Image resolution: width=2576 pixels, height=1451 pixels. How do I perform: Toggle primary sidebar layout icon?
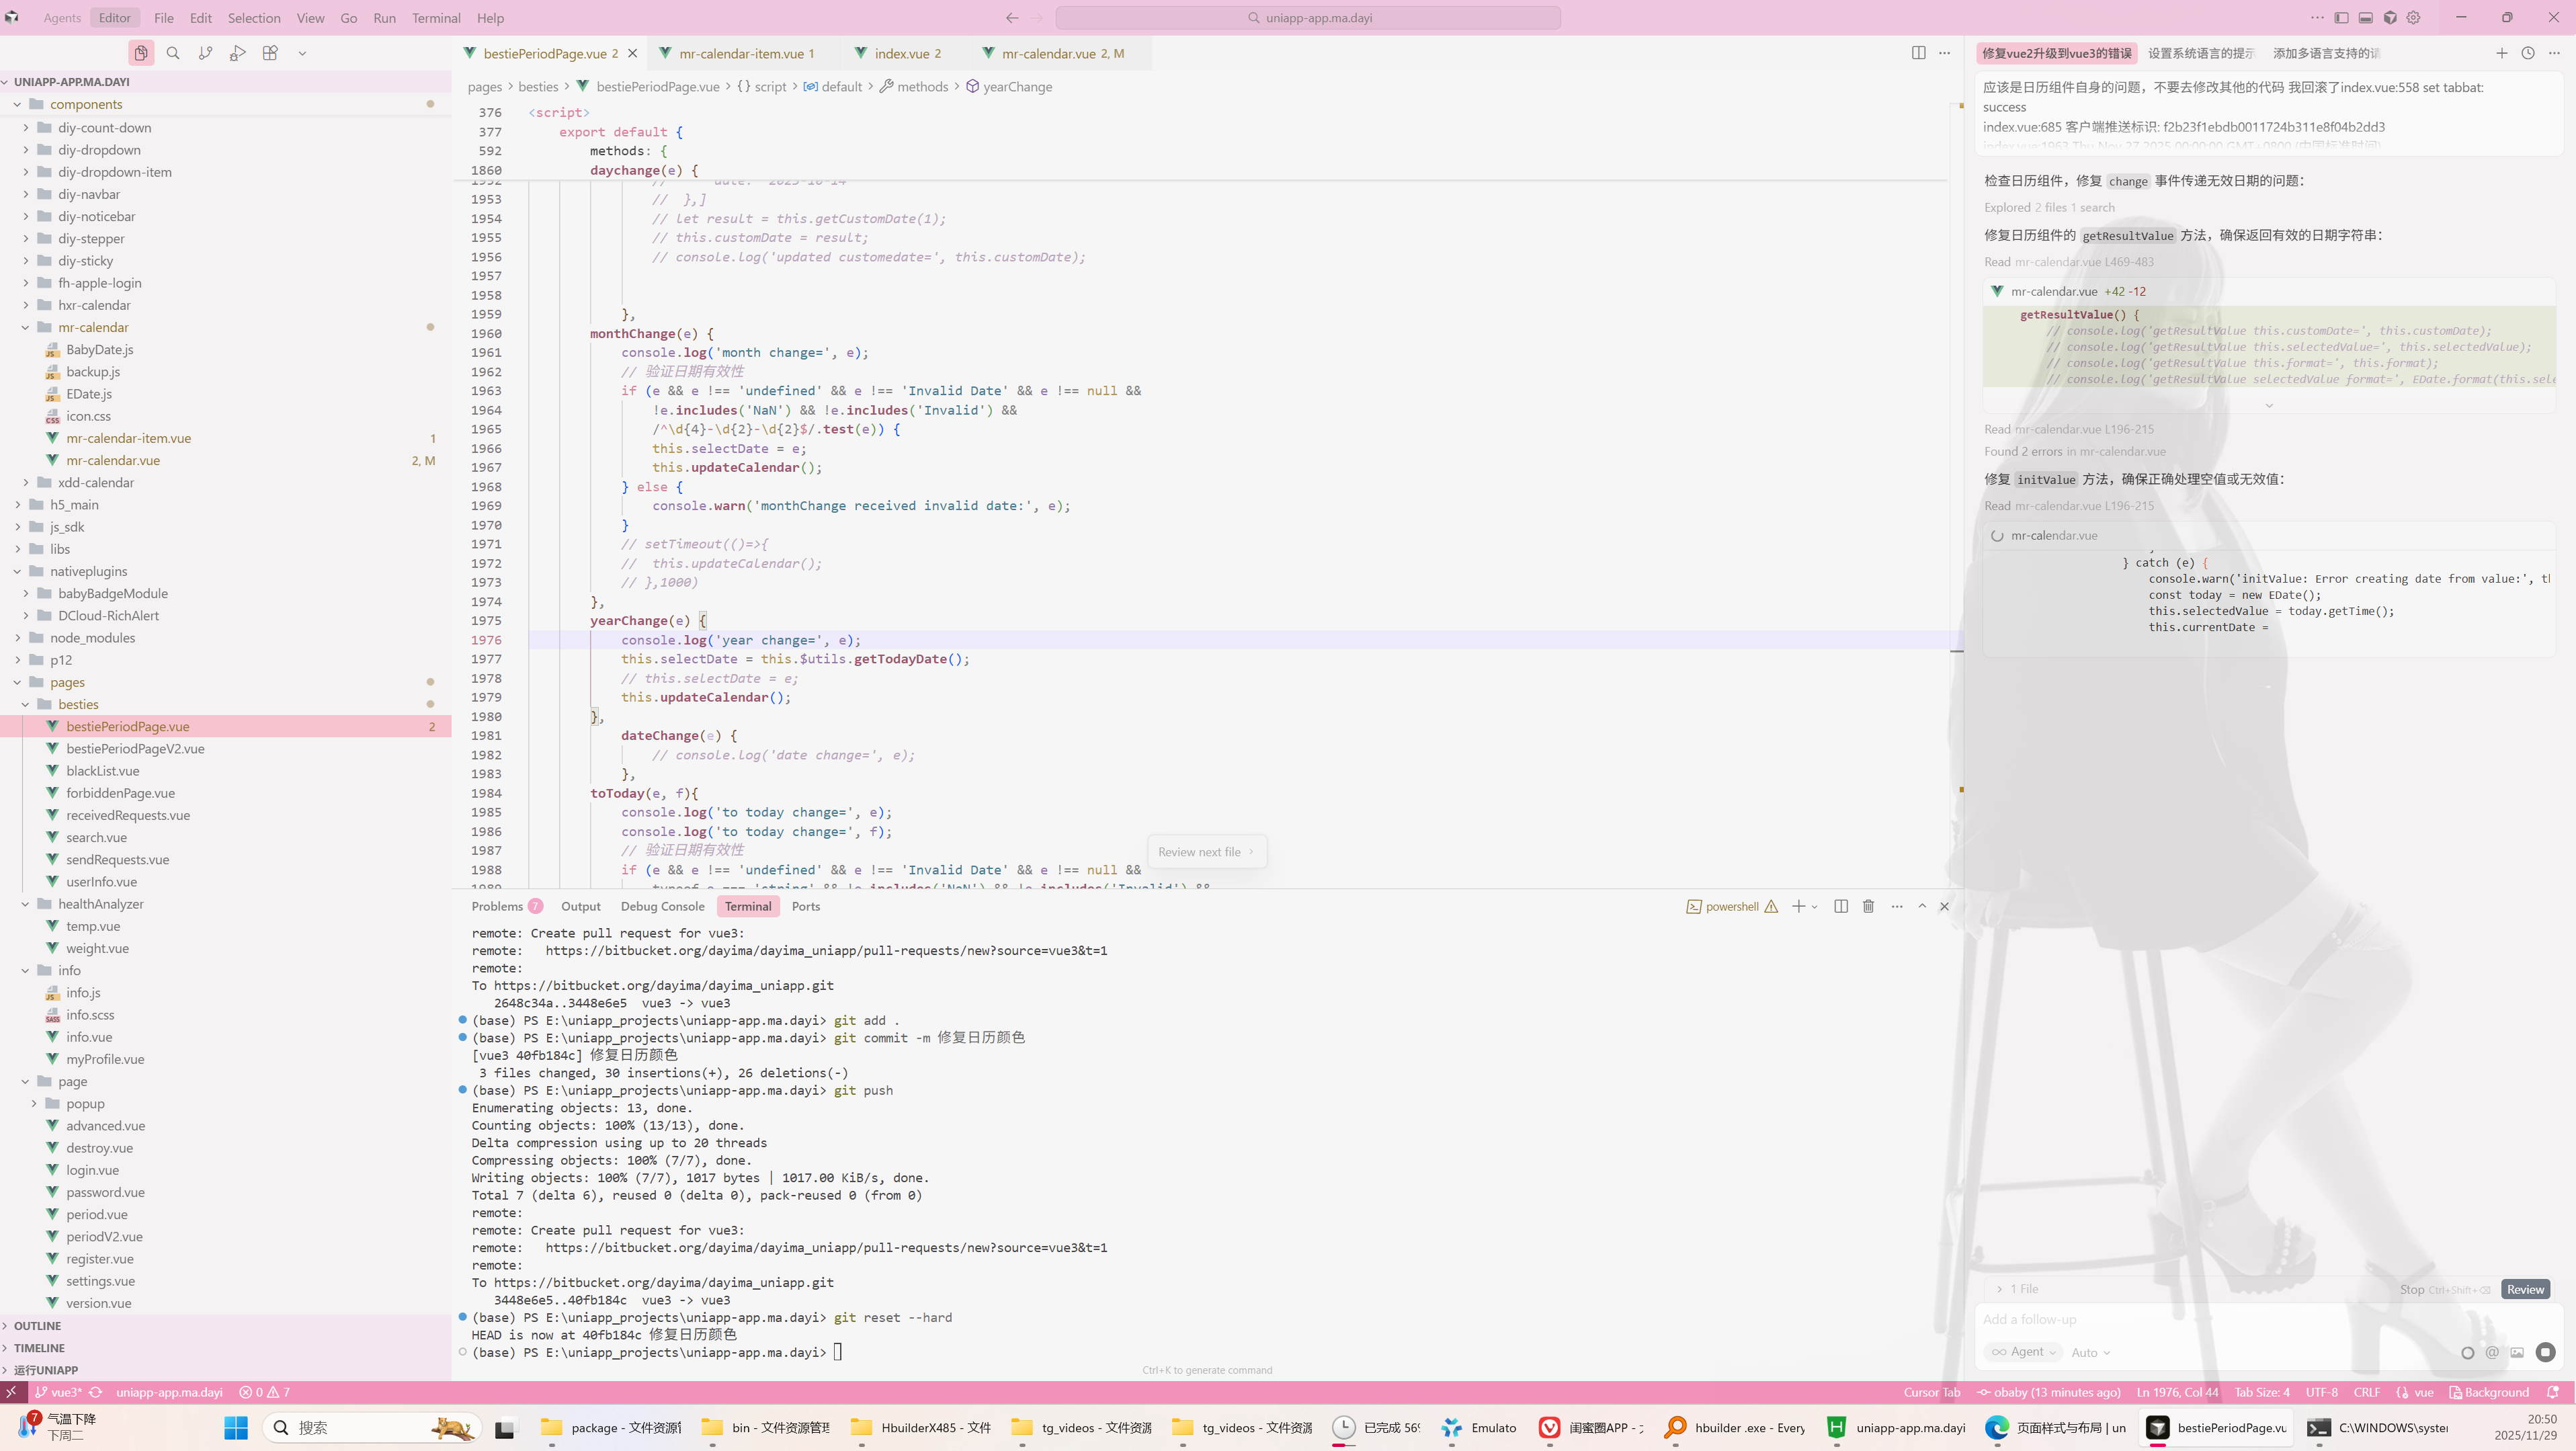(2341, 18)
